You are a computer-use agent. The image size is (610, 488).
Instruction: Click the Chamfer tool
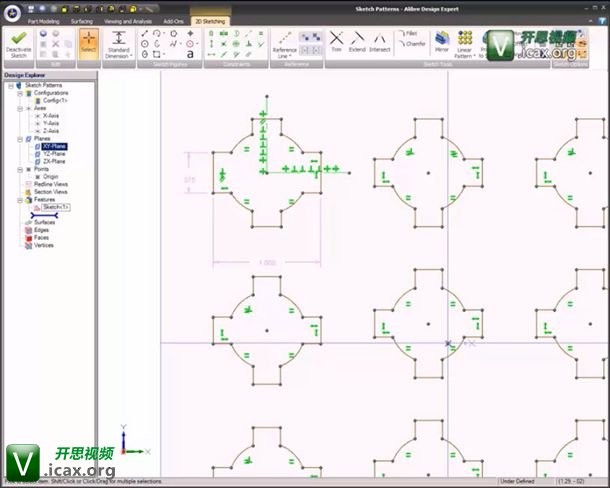[x=412, y=44]
